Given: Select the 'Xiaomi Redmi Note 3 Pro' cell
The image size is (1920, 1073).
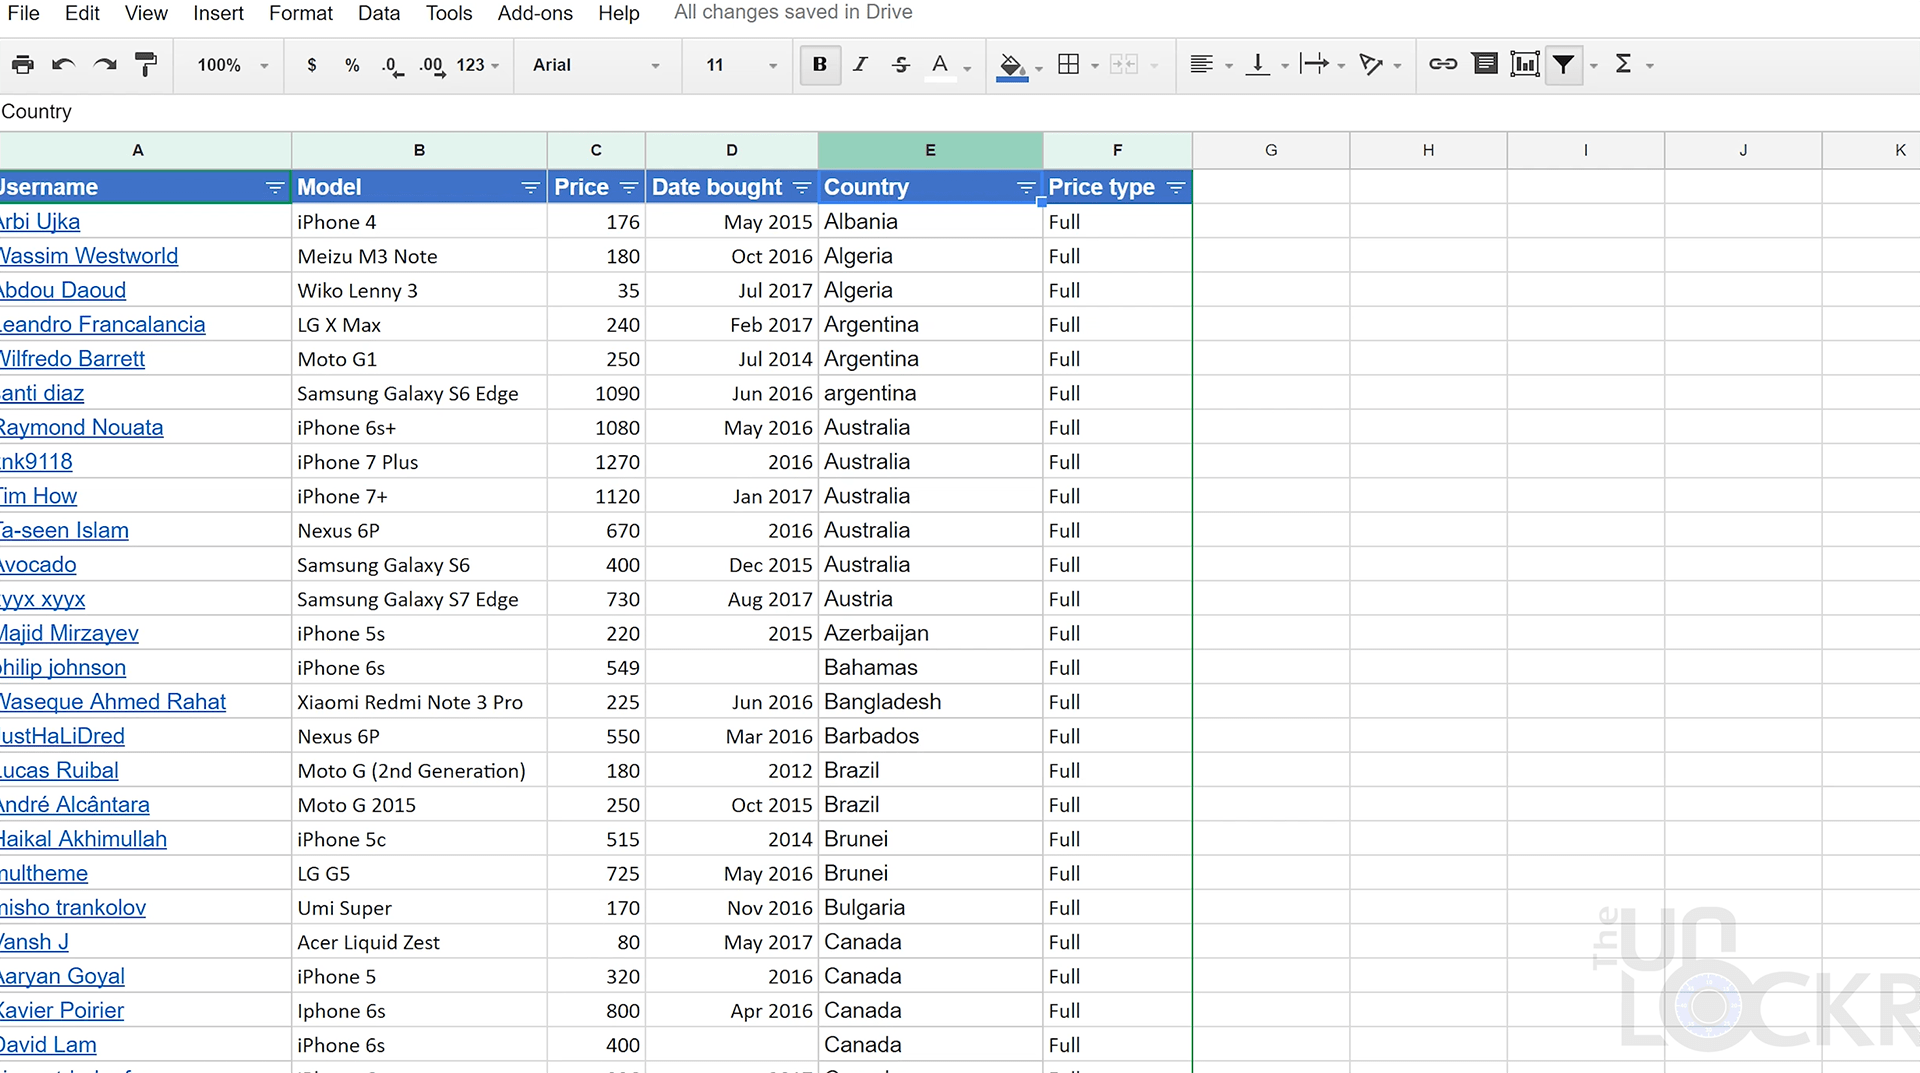Looking at the screenshot, I should point(419,702).
